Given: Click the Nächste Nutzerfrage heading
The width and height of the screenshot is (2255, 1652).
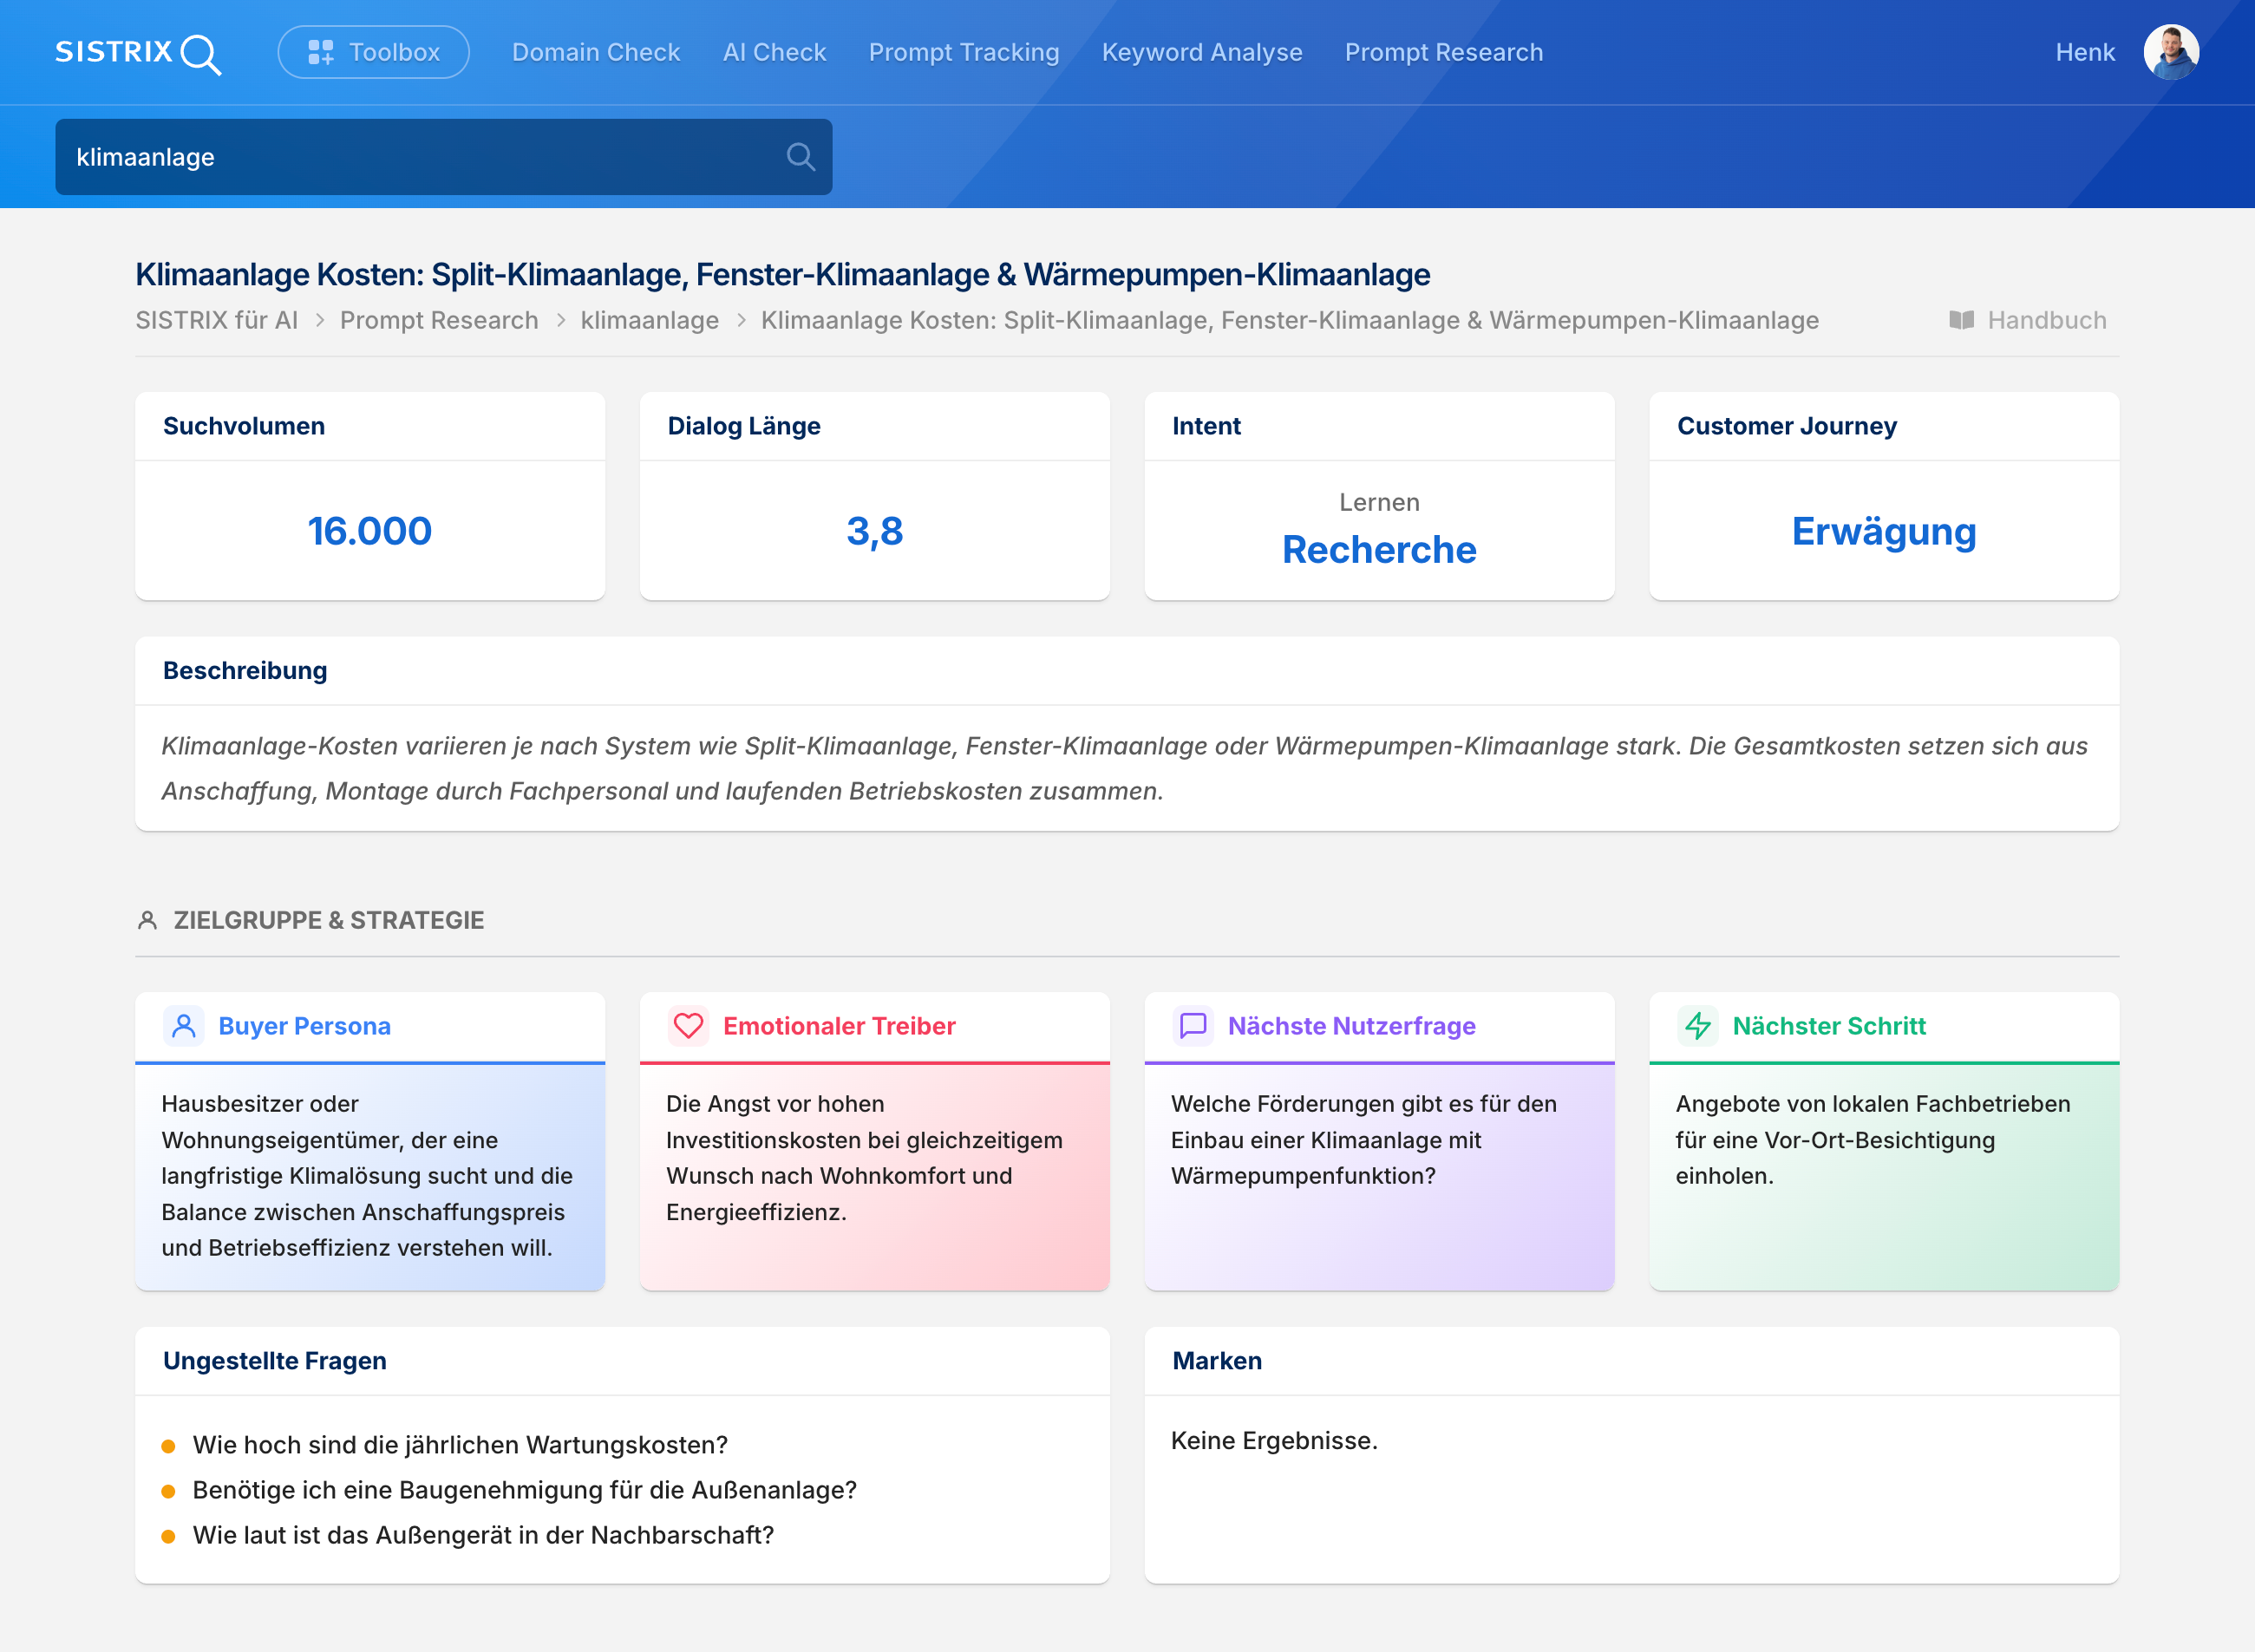Looking at the screenshot, I should click(x=1351, y=1026).
